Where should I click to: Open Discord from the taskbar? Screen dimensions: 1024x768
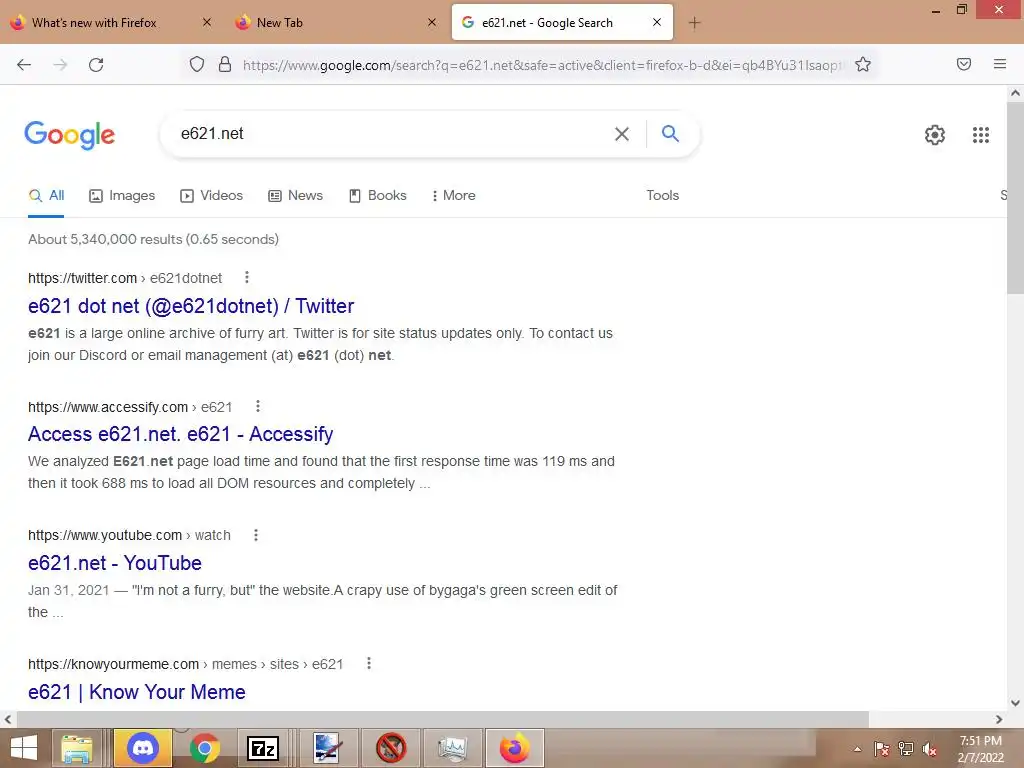143,748
